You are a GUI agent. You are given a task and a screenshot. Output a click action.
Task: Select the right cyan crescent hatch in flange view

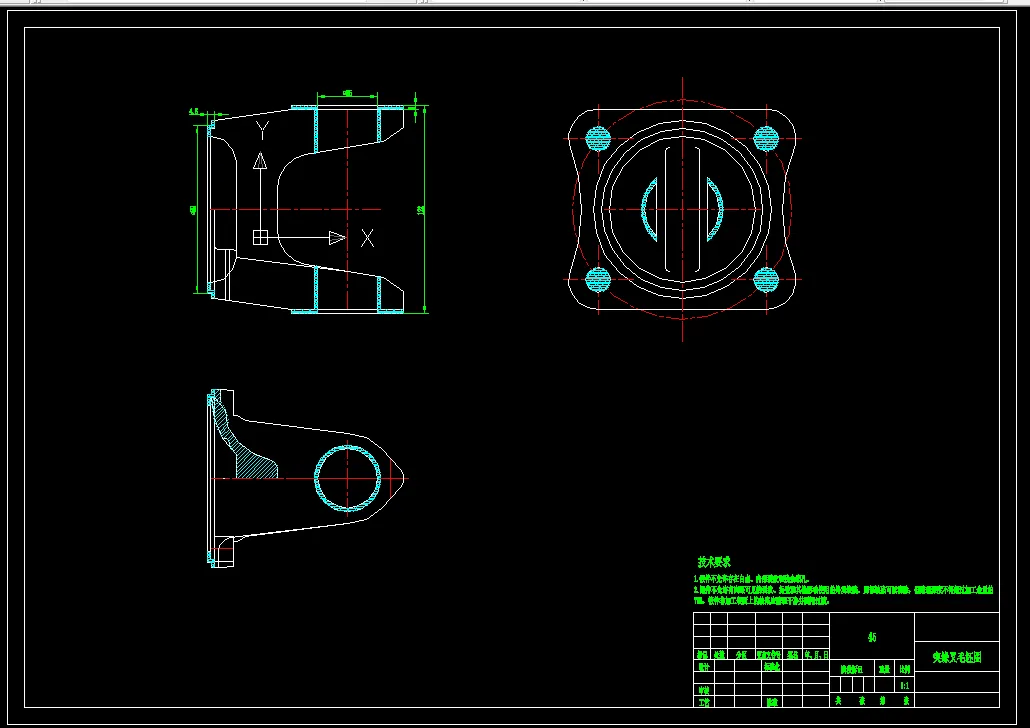(x=716, y=210)
